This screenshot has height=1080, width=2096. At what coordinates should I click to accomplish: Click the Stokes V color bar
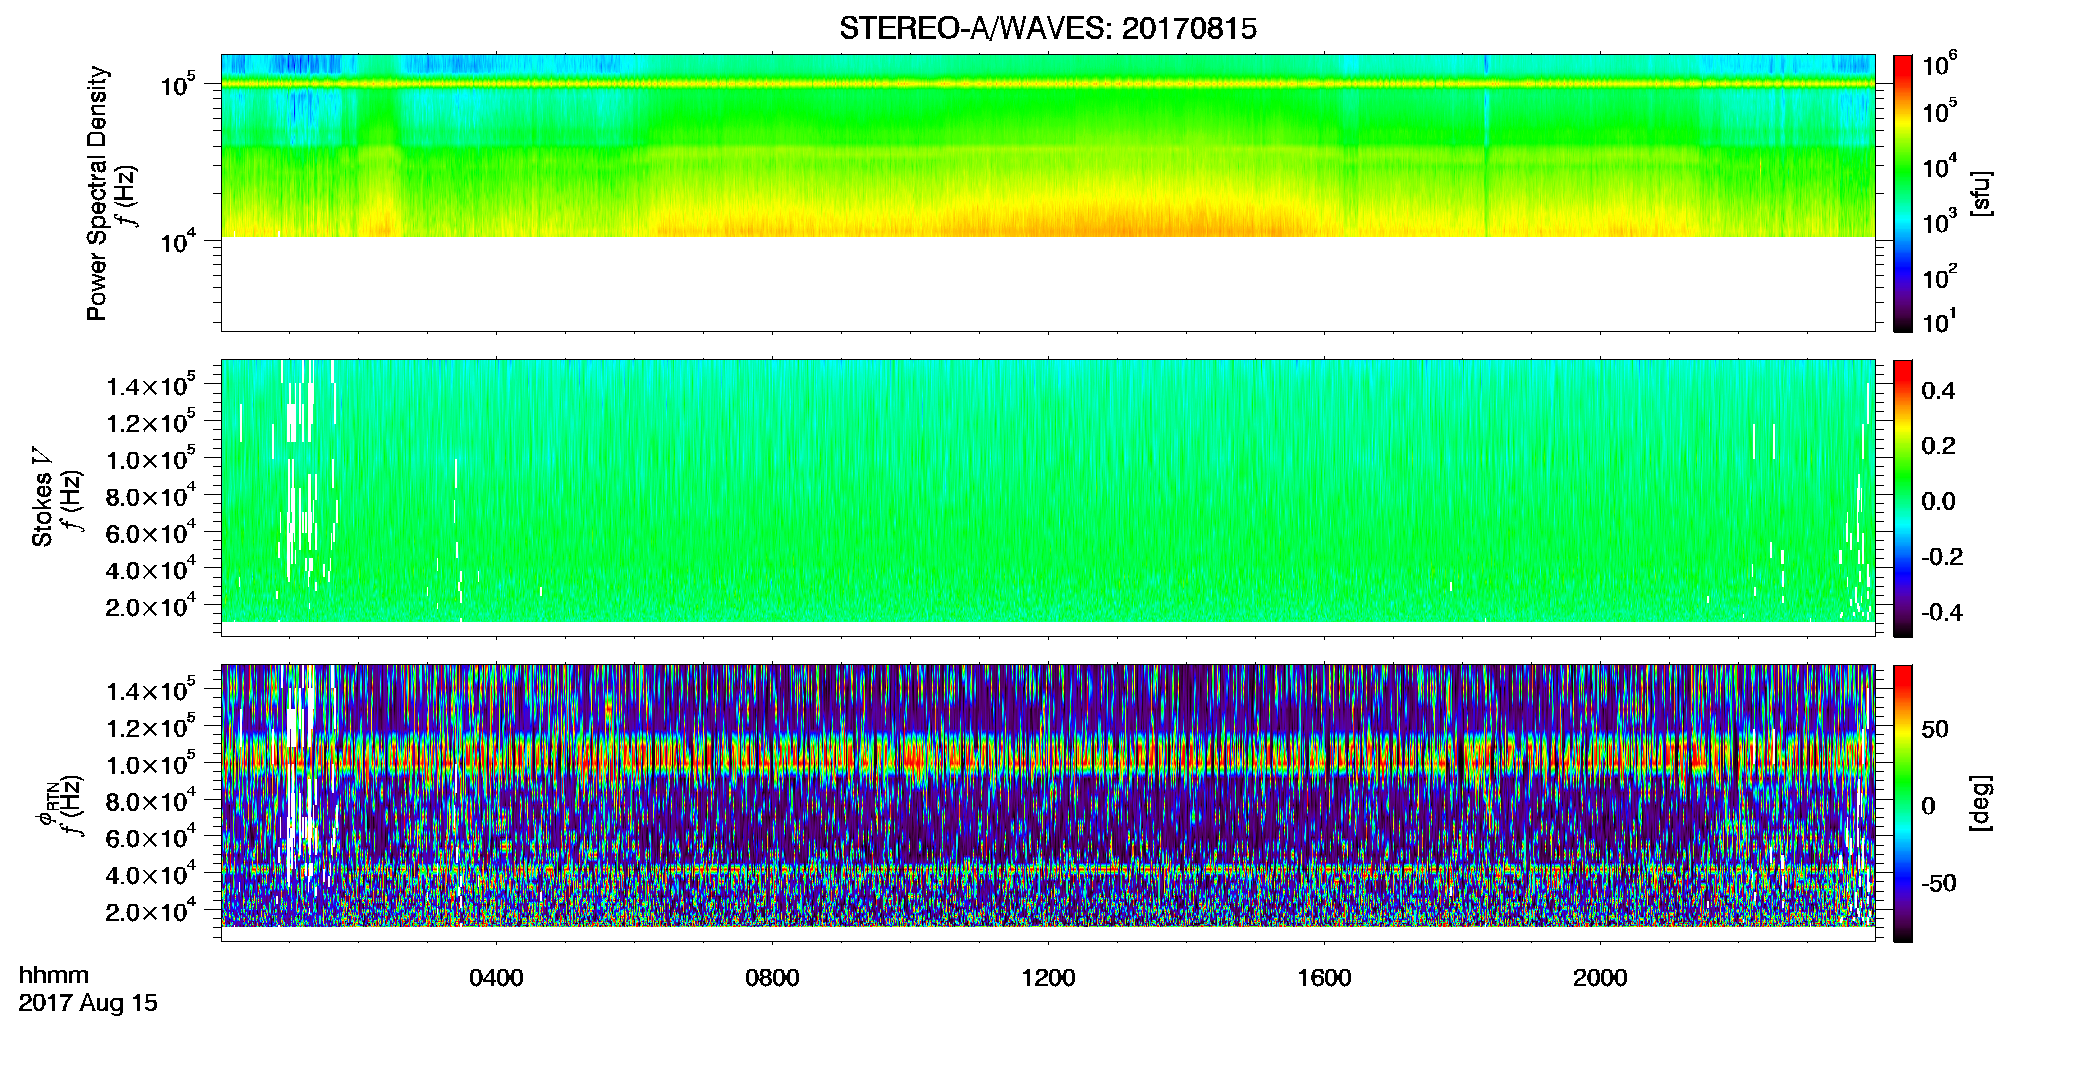click(x=1903, y=498)
